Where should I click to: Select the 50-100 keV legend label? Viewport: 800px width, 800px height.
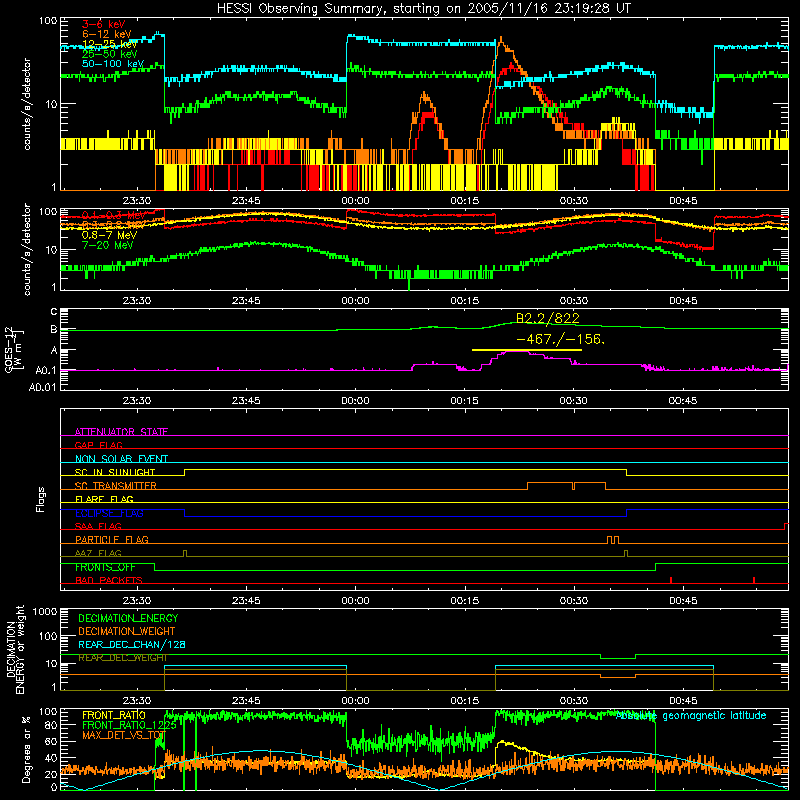[x=113, y=63]
